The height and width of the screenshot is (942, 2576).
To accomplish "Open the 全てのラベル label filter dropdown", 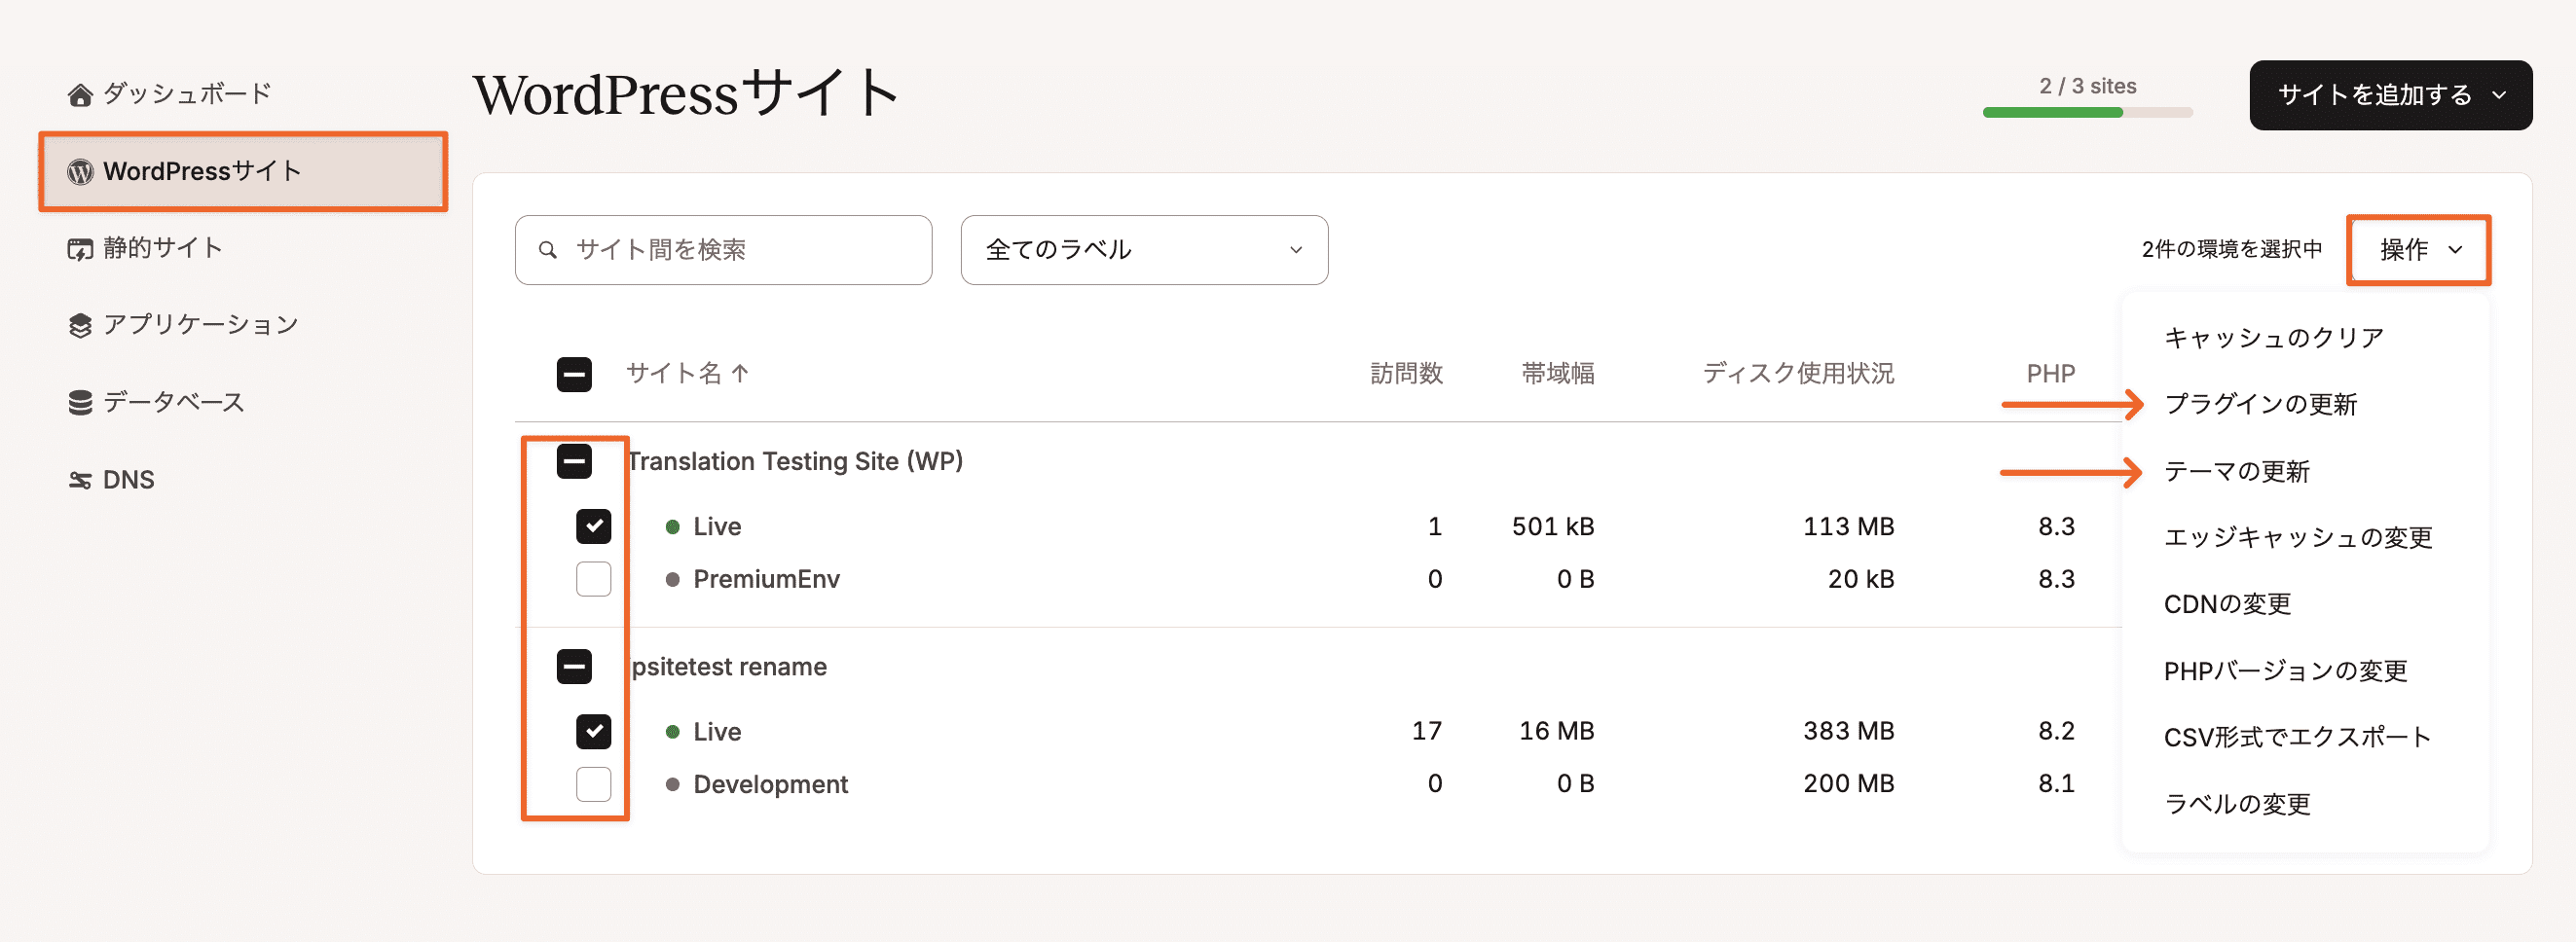I will click(x=1144, y=250).
